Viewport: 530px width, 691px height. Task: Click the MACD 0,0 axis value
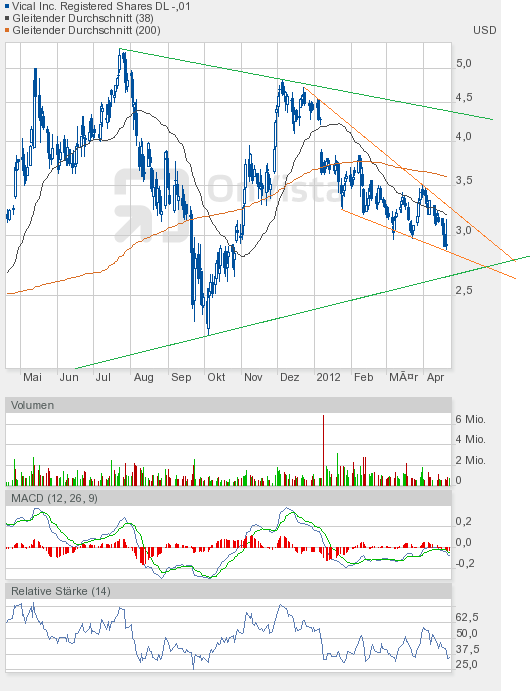point(463,542)
